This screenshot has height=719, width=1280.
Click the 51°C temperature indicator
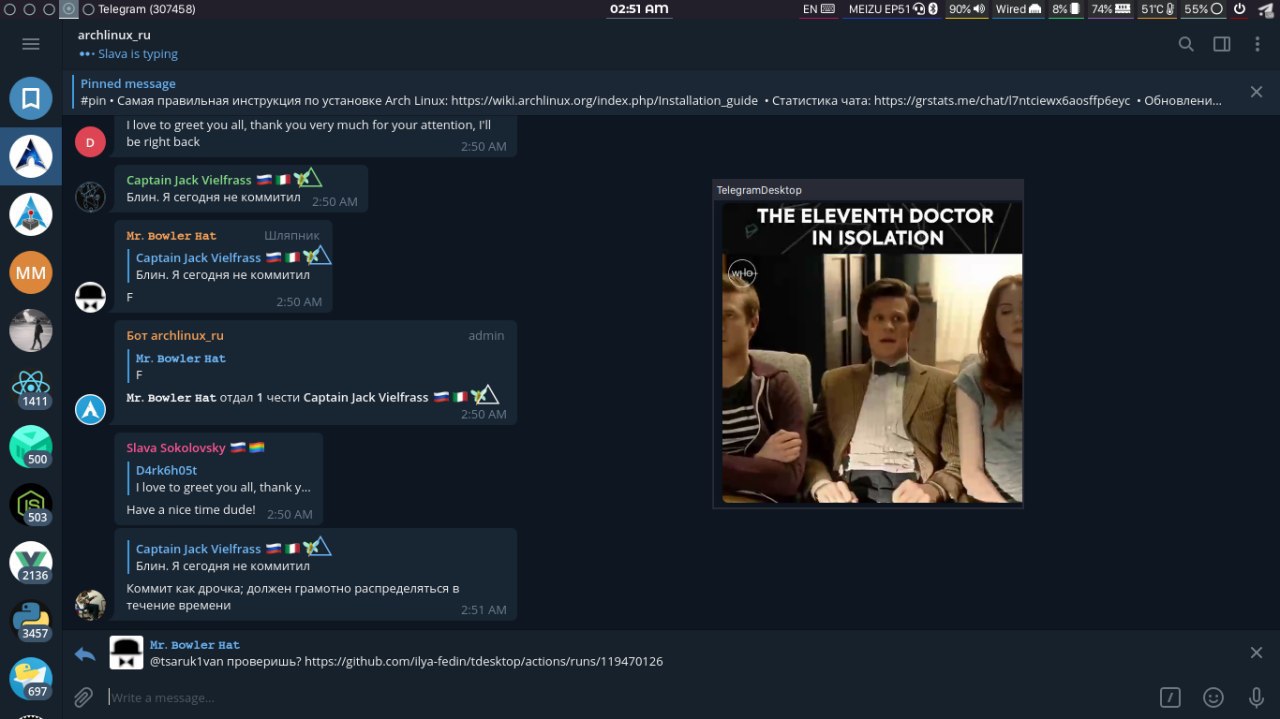(1158, 9)
